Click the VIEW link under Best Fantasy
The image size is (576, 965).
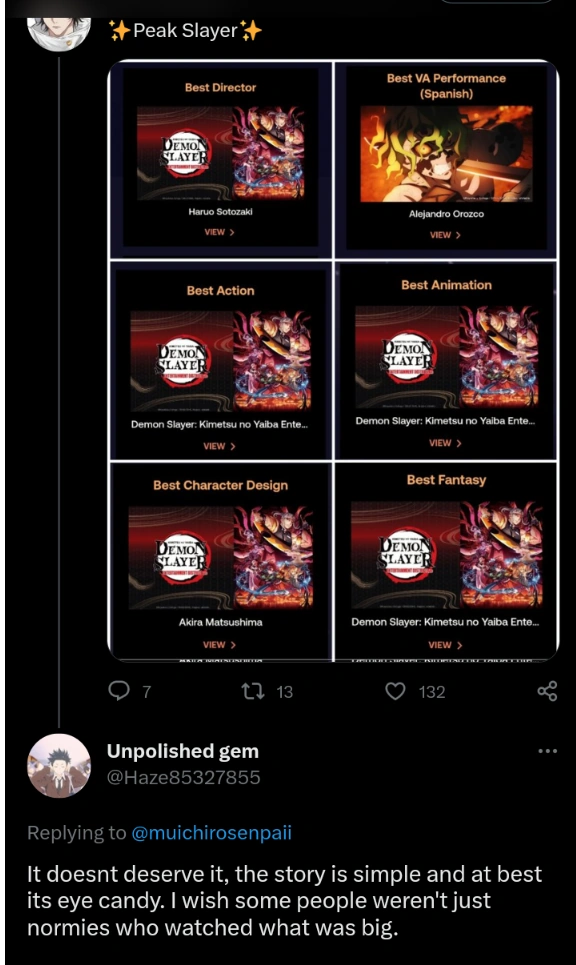pos(445,644)
